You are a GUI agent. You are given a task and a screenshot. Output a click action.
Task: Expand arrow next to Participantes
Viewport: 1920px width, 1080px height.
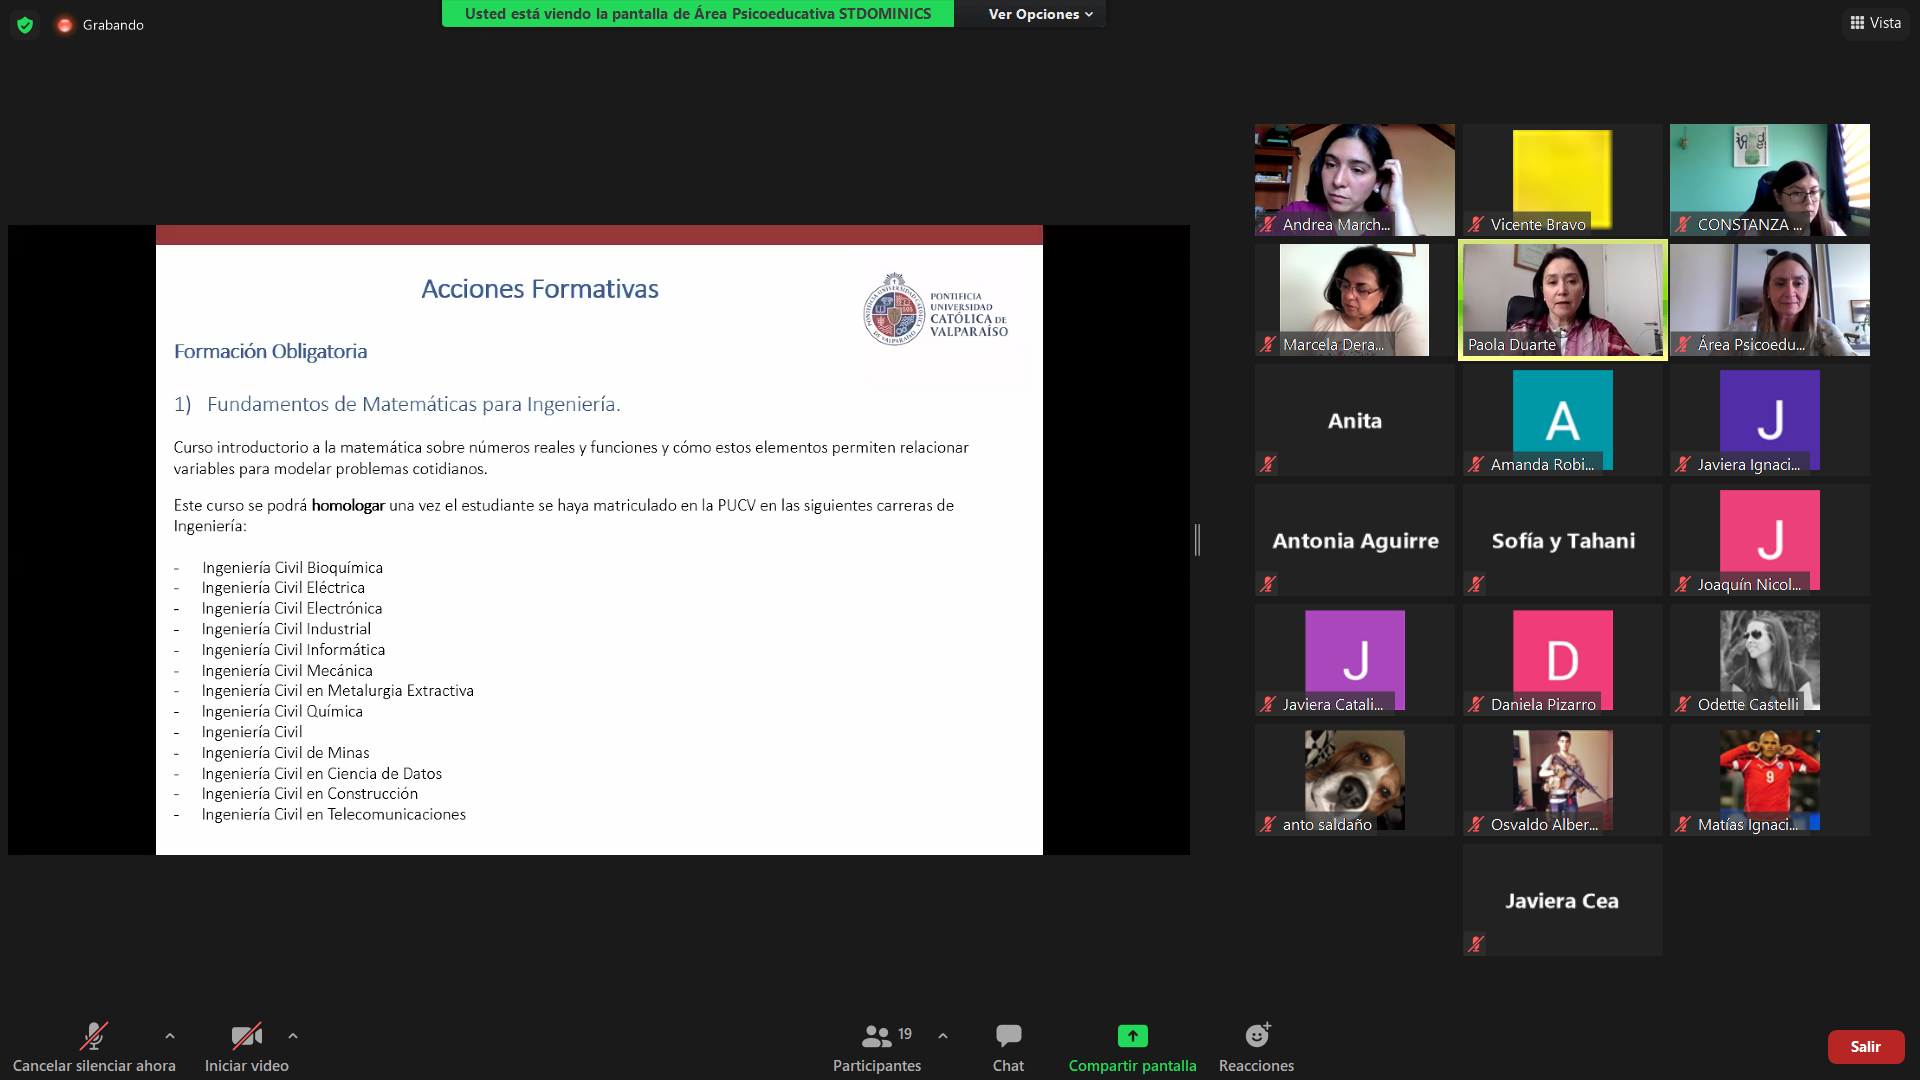tap(943, 1036)
